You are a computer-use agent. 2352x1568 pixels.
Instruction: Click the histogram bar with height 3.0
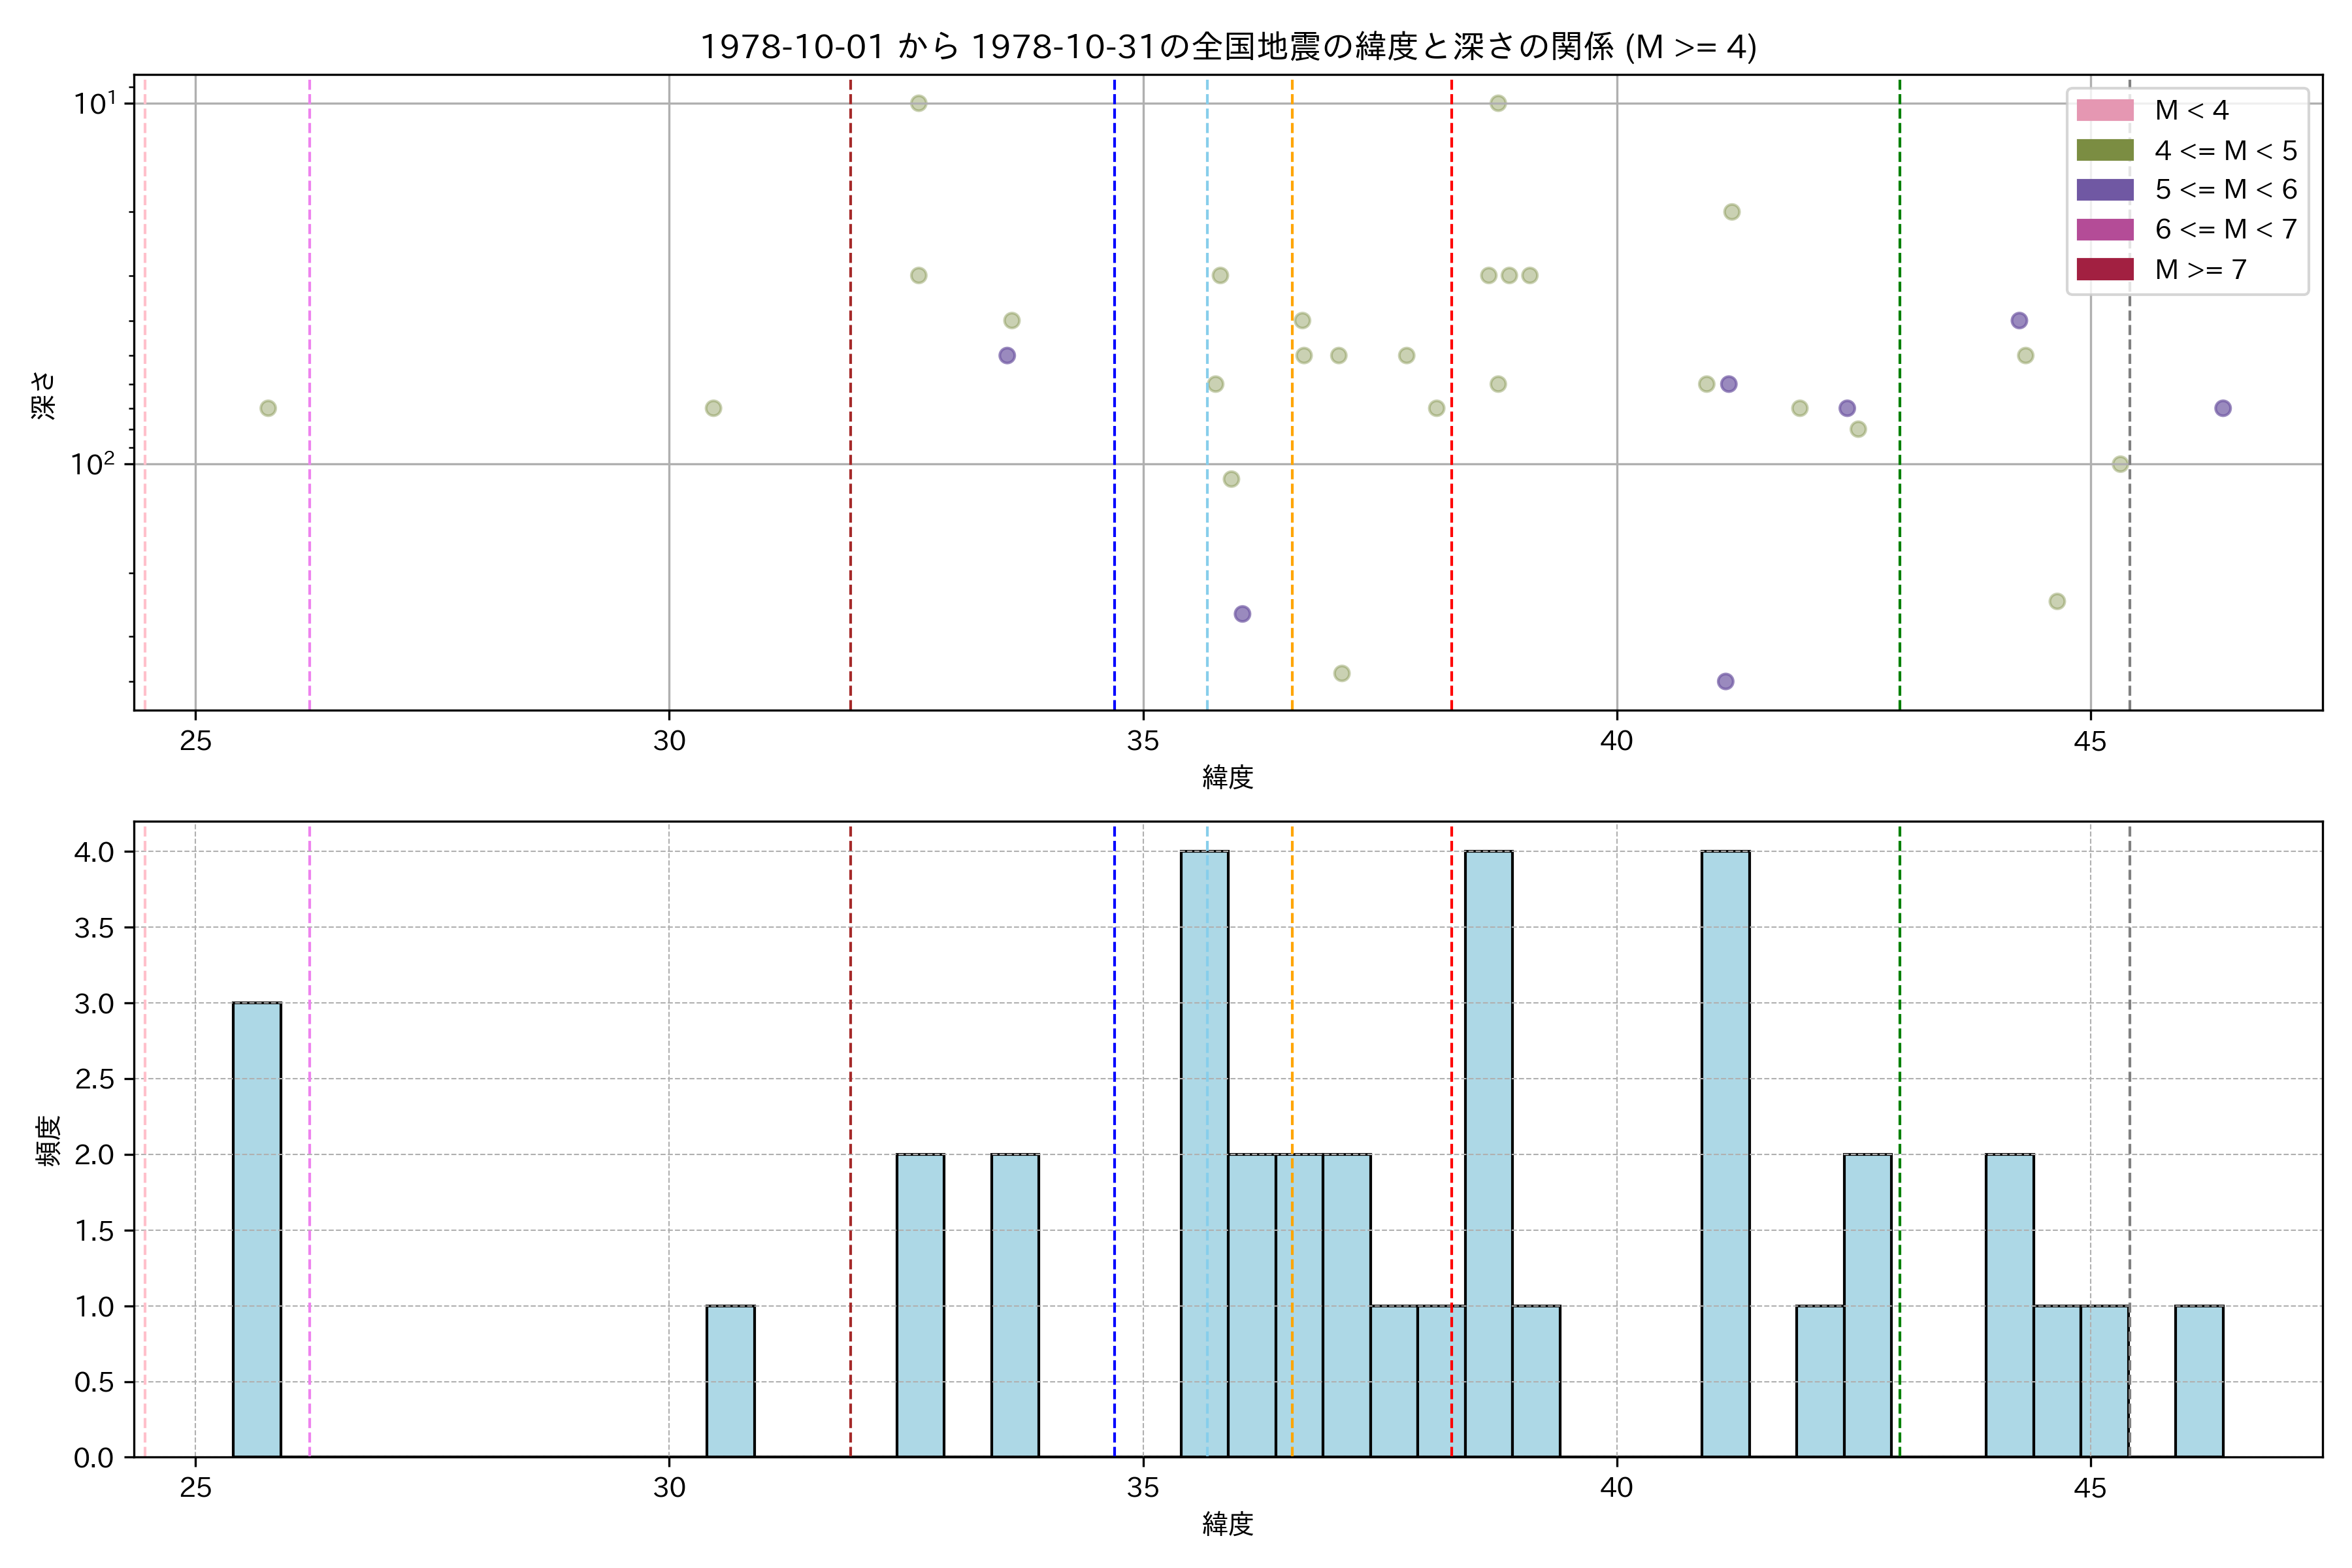coord(257,1229)
